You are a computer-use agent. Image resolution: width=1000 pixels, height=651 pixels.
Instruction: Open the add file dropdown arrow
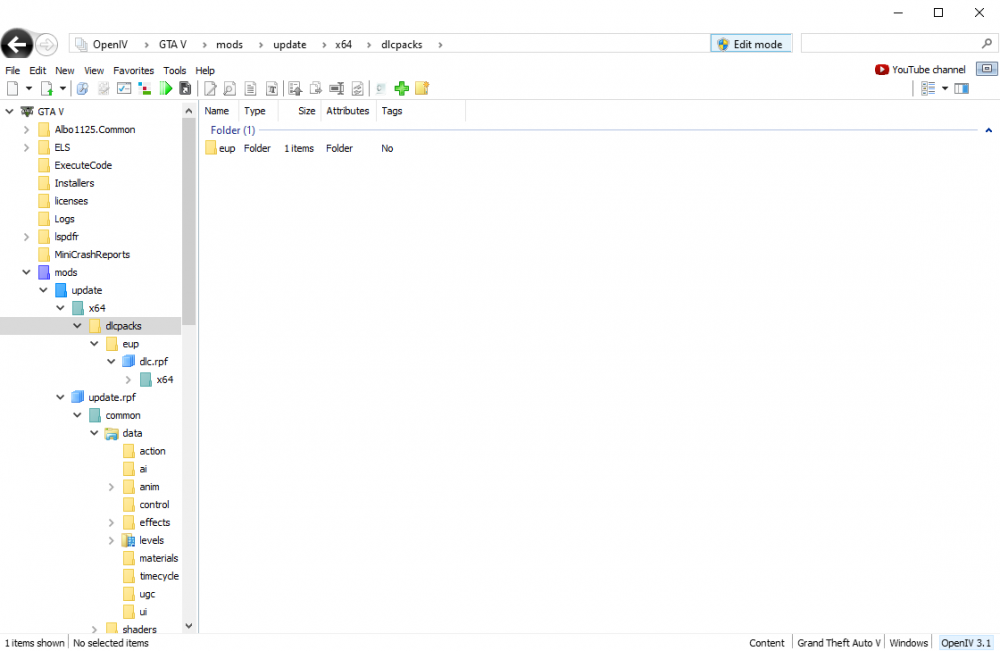click(x=62, y=89)
